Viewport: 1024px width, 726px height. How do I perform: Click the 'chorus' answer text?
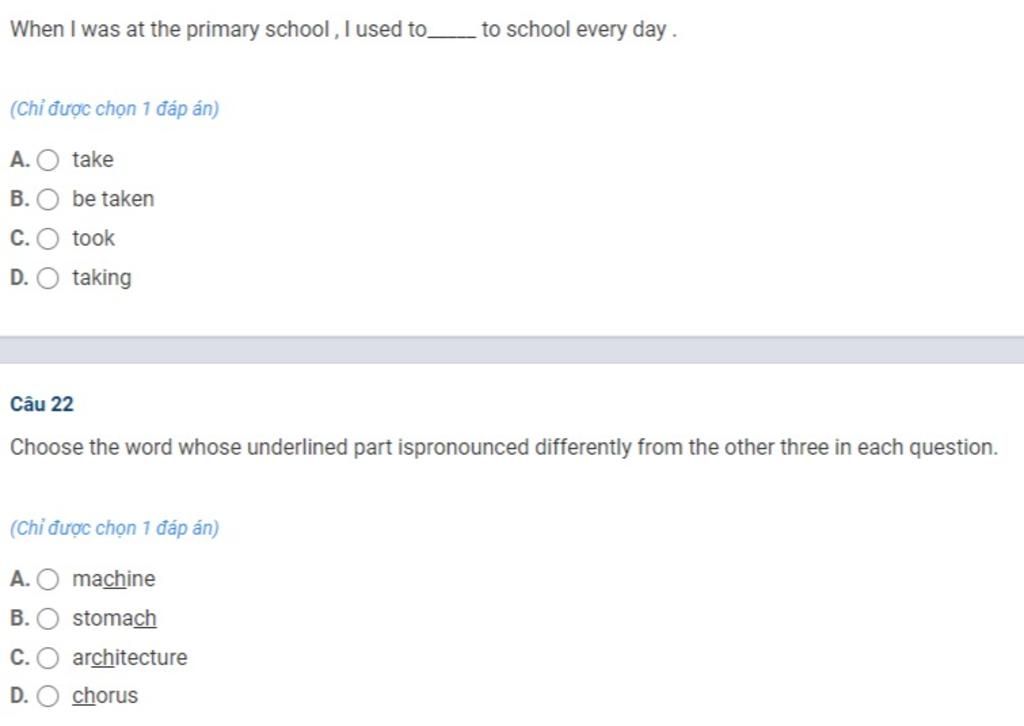point(105,695)
